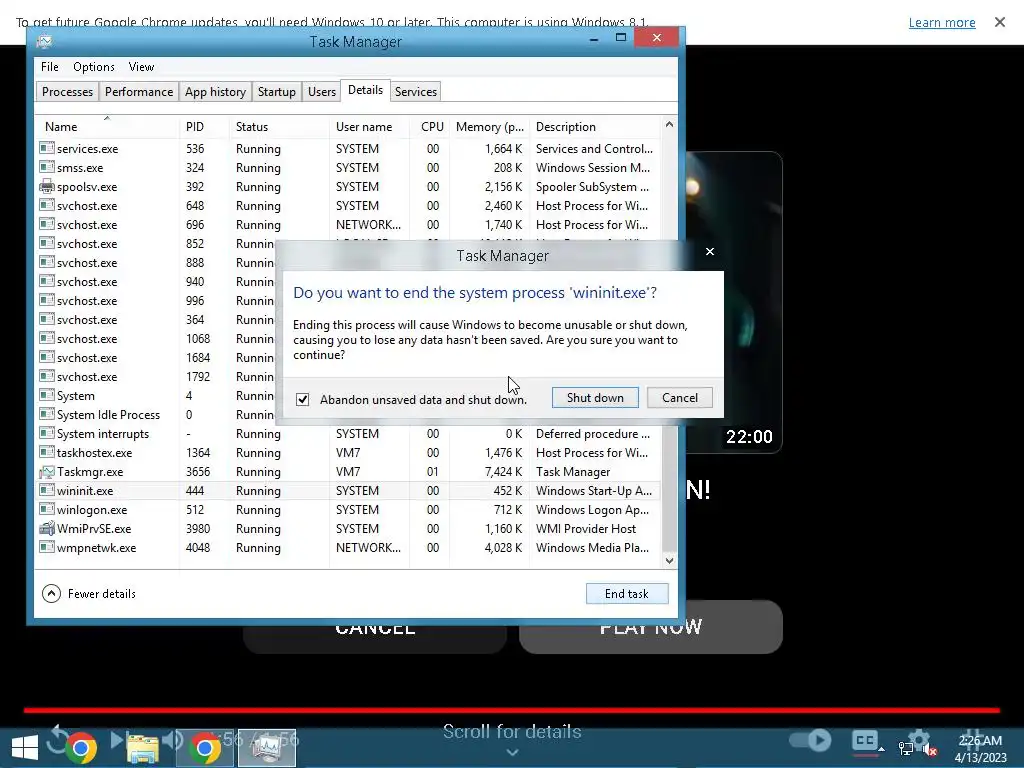Switch to the active Chrome taskbar window
The height and width of the screenshot is (768, 1024).
[204, 748]
